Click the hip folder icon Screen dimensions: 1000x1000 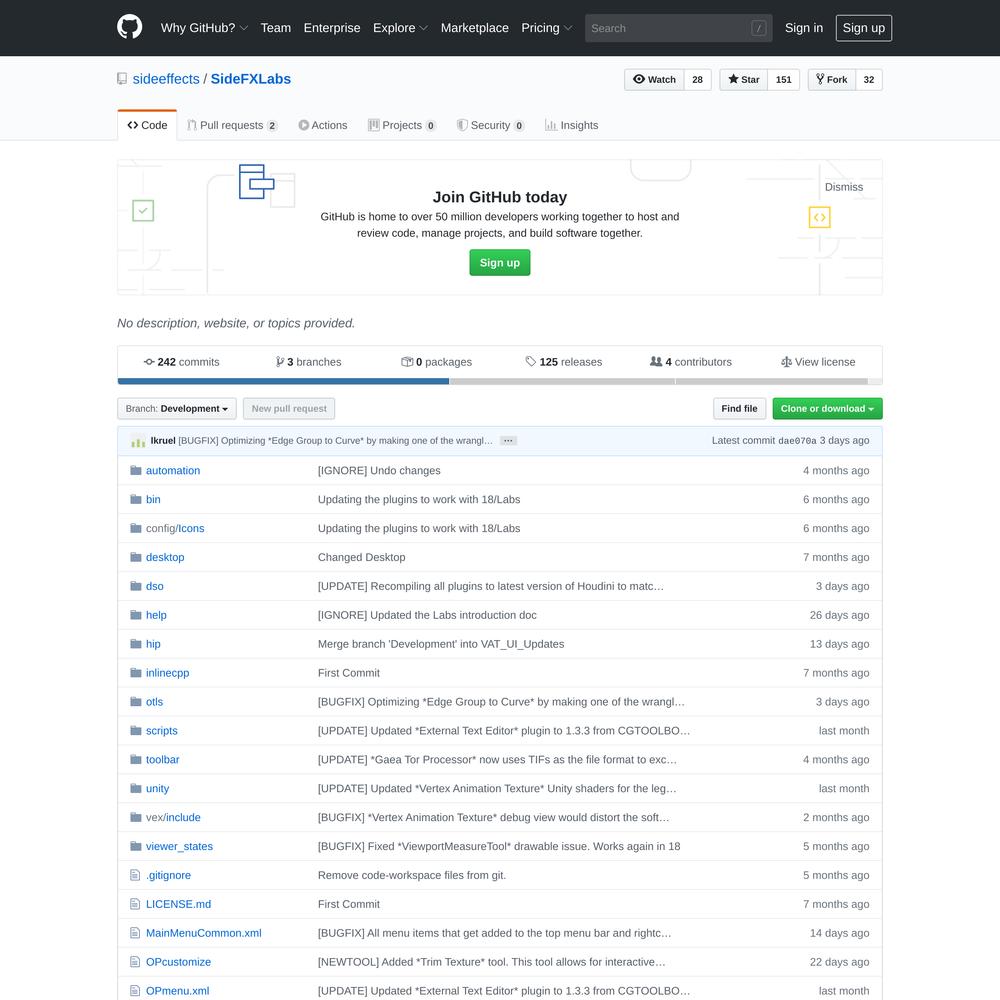[x=136, y=644]
